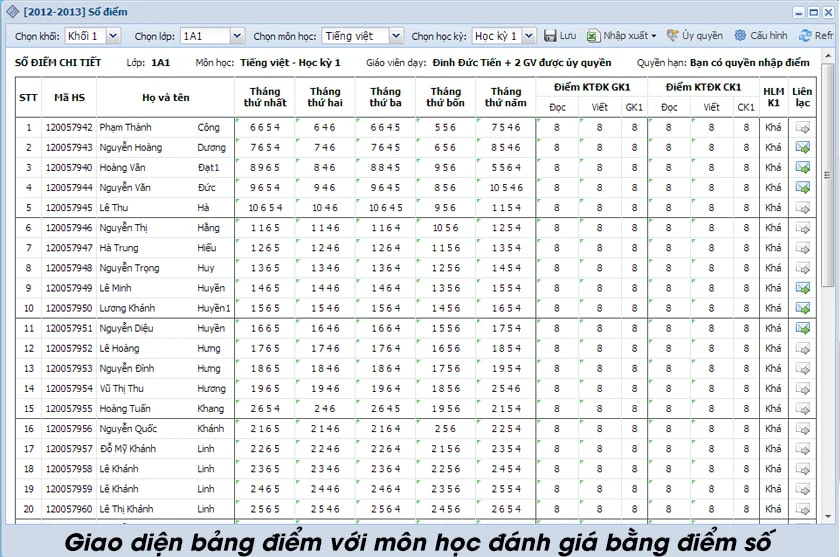Click contact icon for Lê Thu Hà

802,208
